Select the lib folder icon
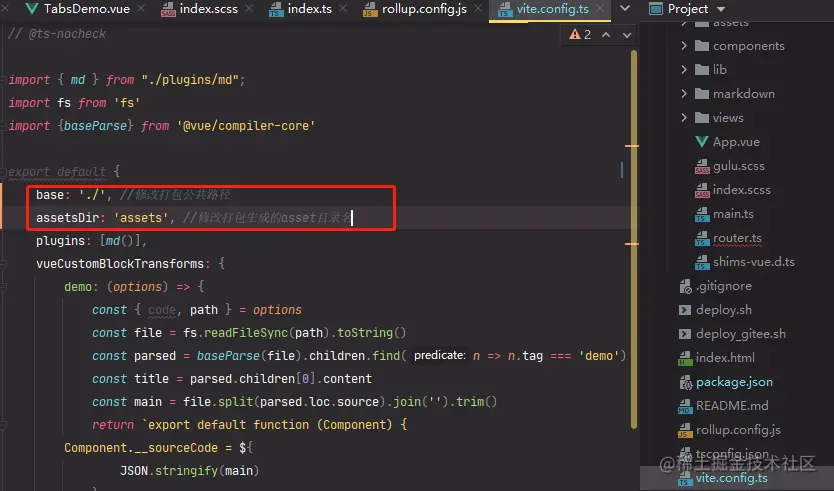This screenshot has width=834, height=491. [x=702, y=70]
